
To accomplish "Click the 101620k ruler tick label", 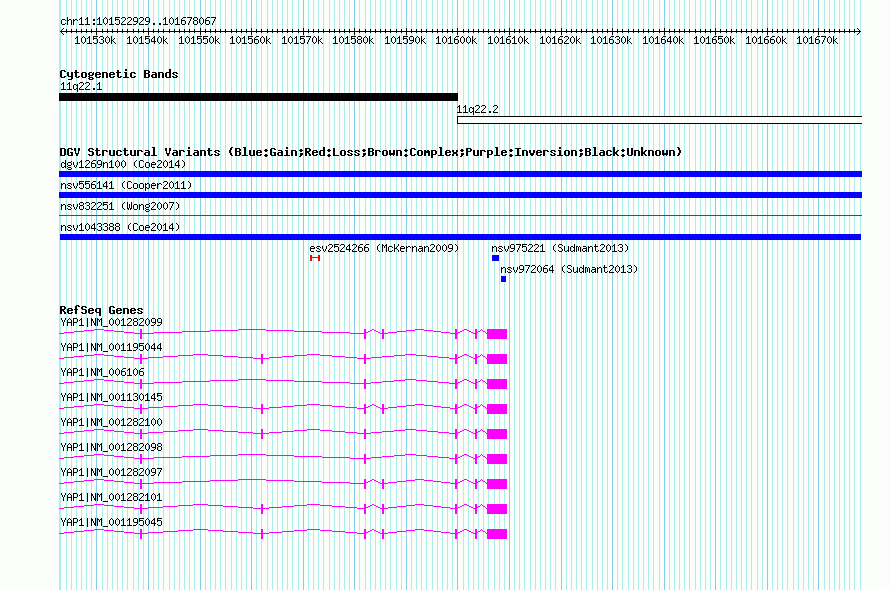I will pyautogui.click(x=560, y=40).
